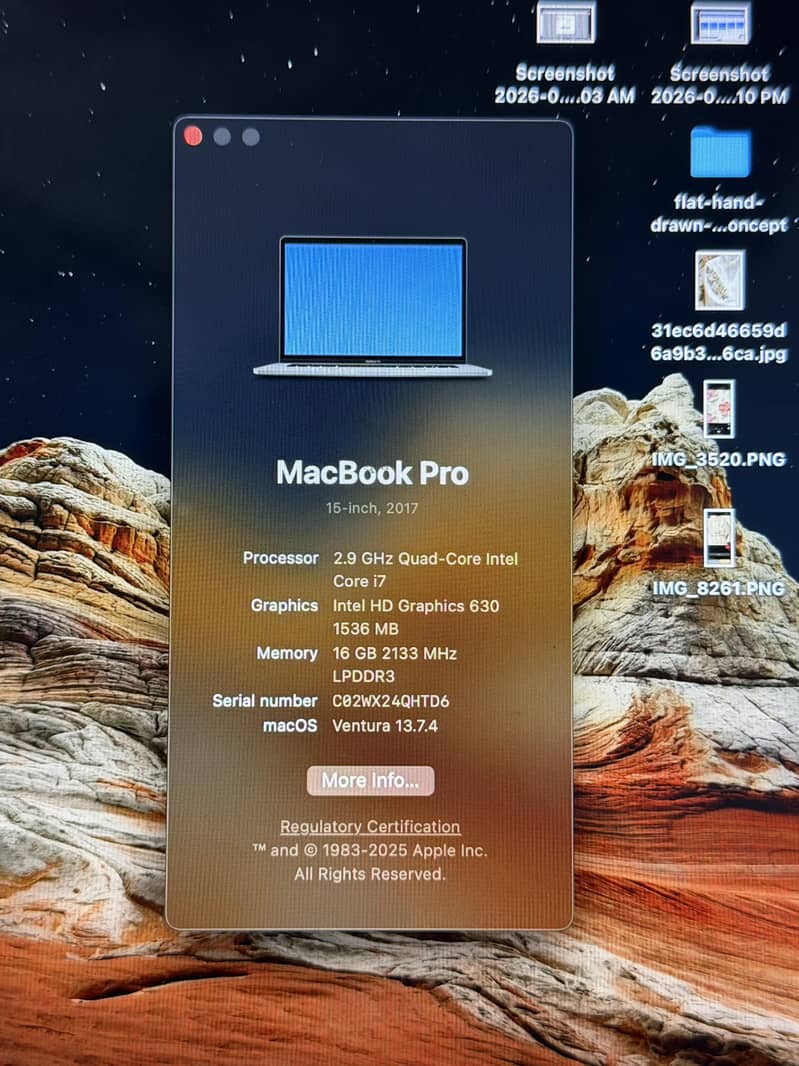Click the 'Screenshot 2026-0....10 PM' file name label
The height and width of the screenshot is (1066, 799).
pyautogui.click(x=719, y=84)
